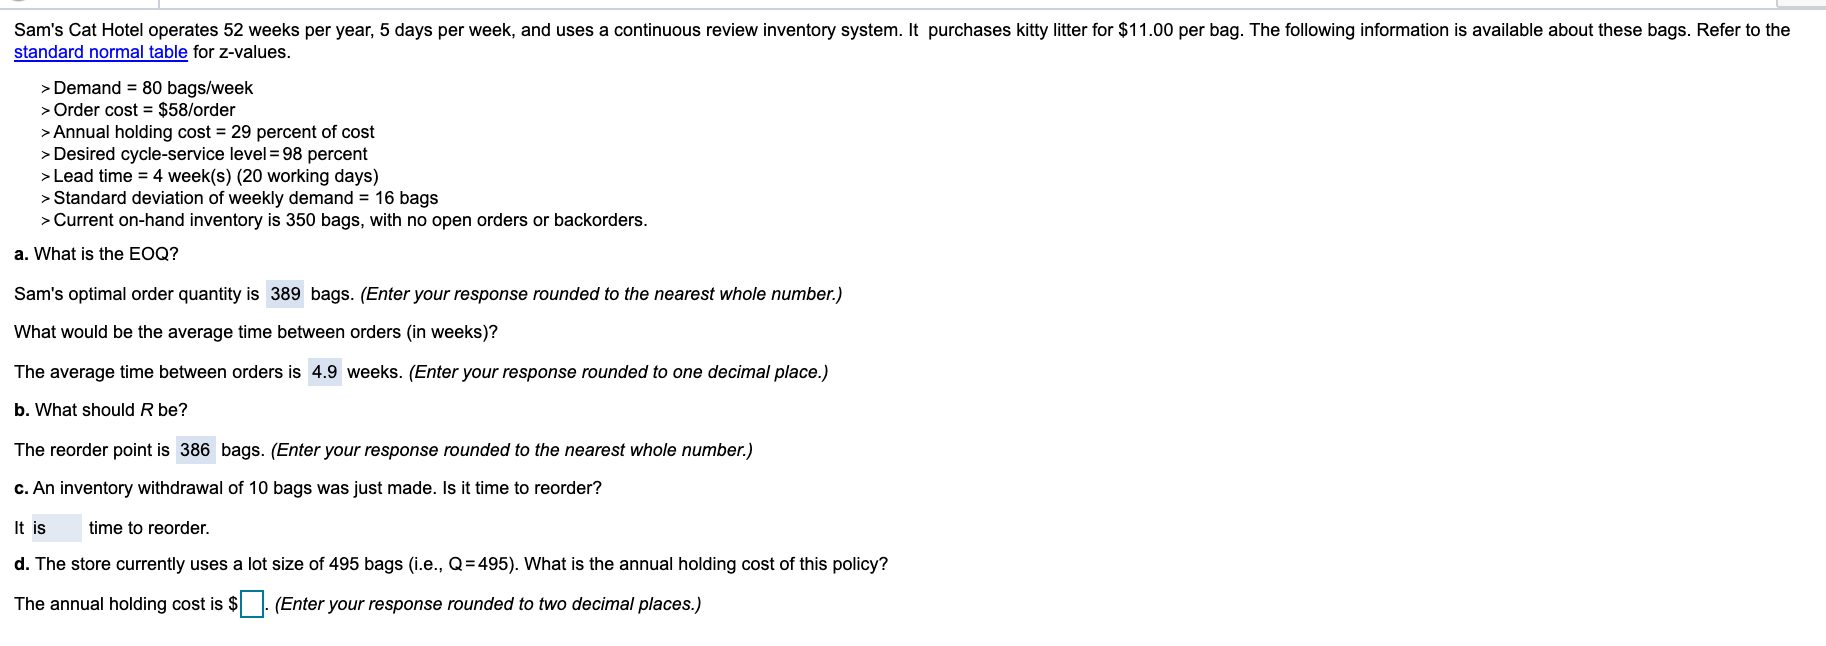The width and height of the screenshot is (1826, 646).
Task: Click the empty annual holding cost box
Action: (251, 602)
